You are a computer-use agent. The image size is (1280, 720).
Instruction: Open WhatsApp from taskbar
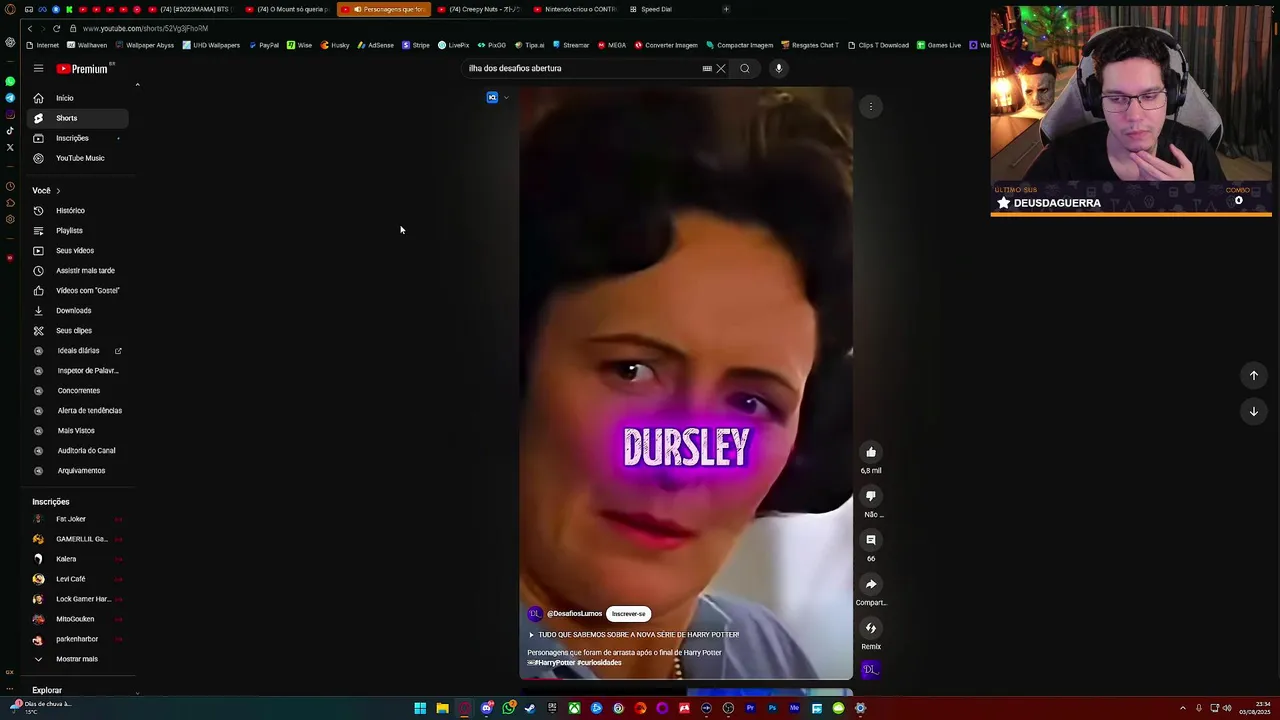click(x=509, y=708)
